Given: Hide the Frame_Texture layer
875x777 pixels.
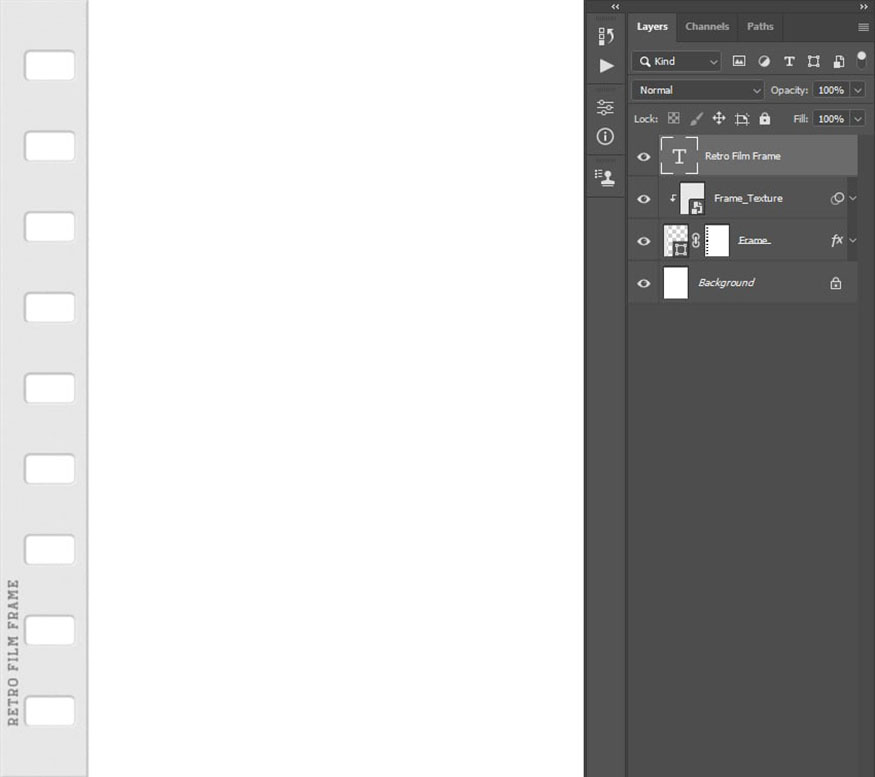Looking at the screenshot, I should pos(643,199).
